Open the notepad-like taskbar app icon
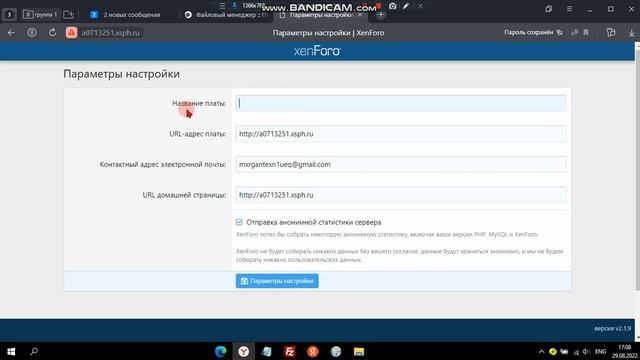The image size is (640, 360). [267, 351]
